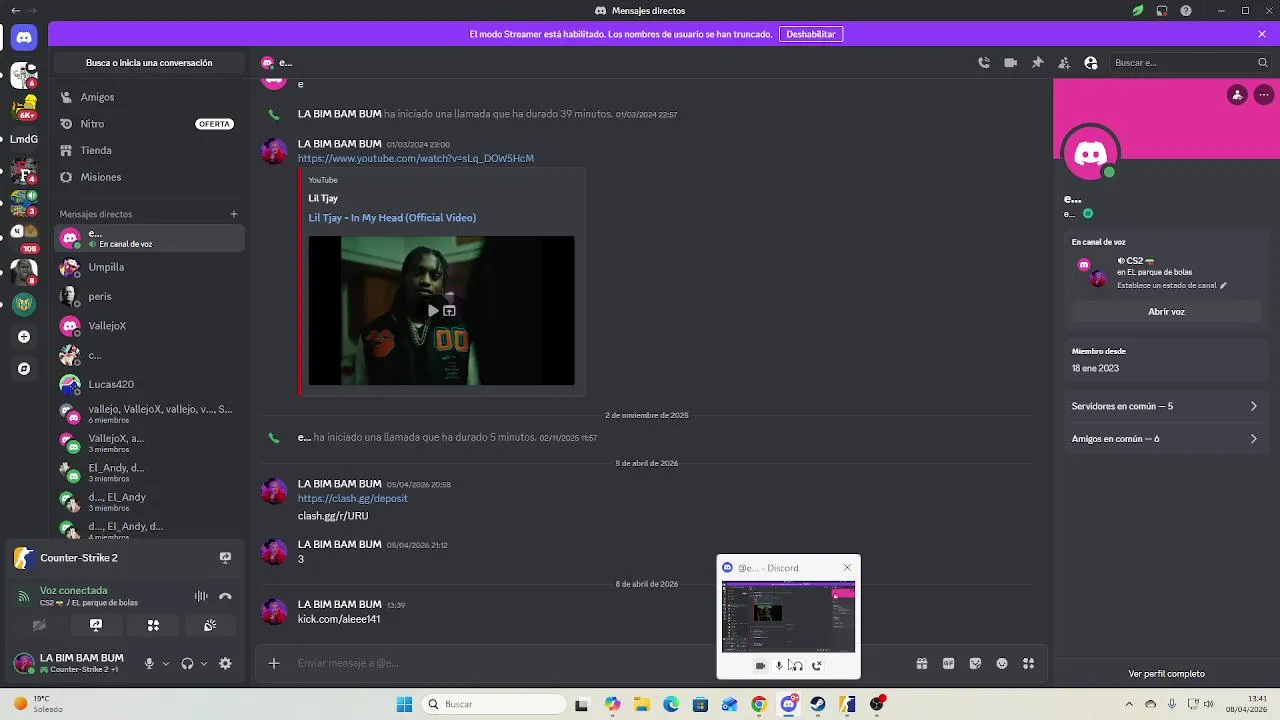Edit channel status pencil icon
Viewport: 1280px width, 720px height.
pos(1223,285)
